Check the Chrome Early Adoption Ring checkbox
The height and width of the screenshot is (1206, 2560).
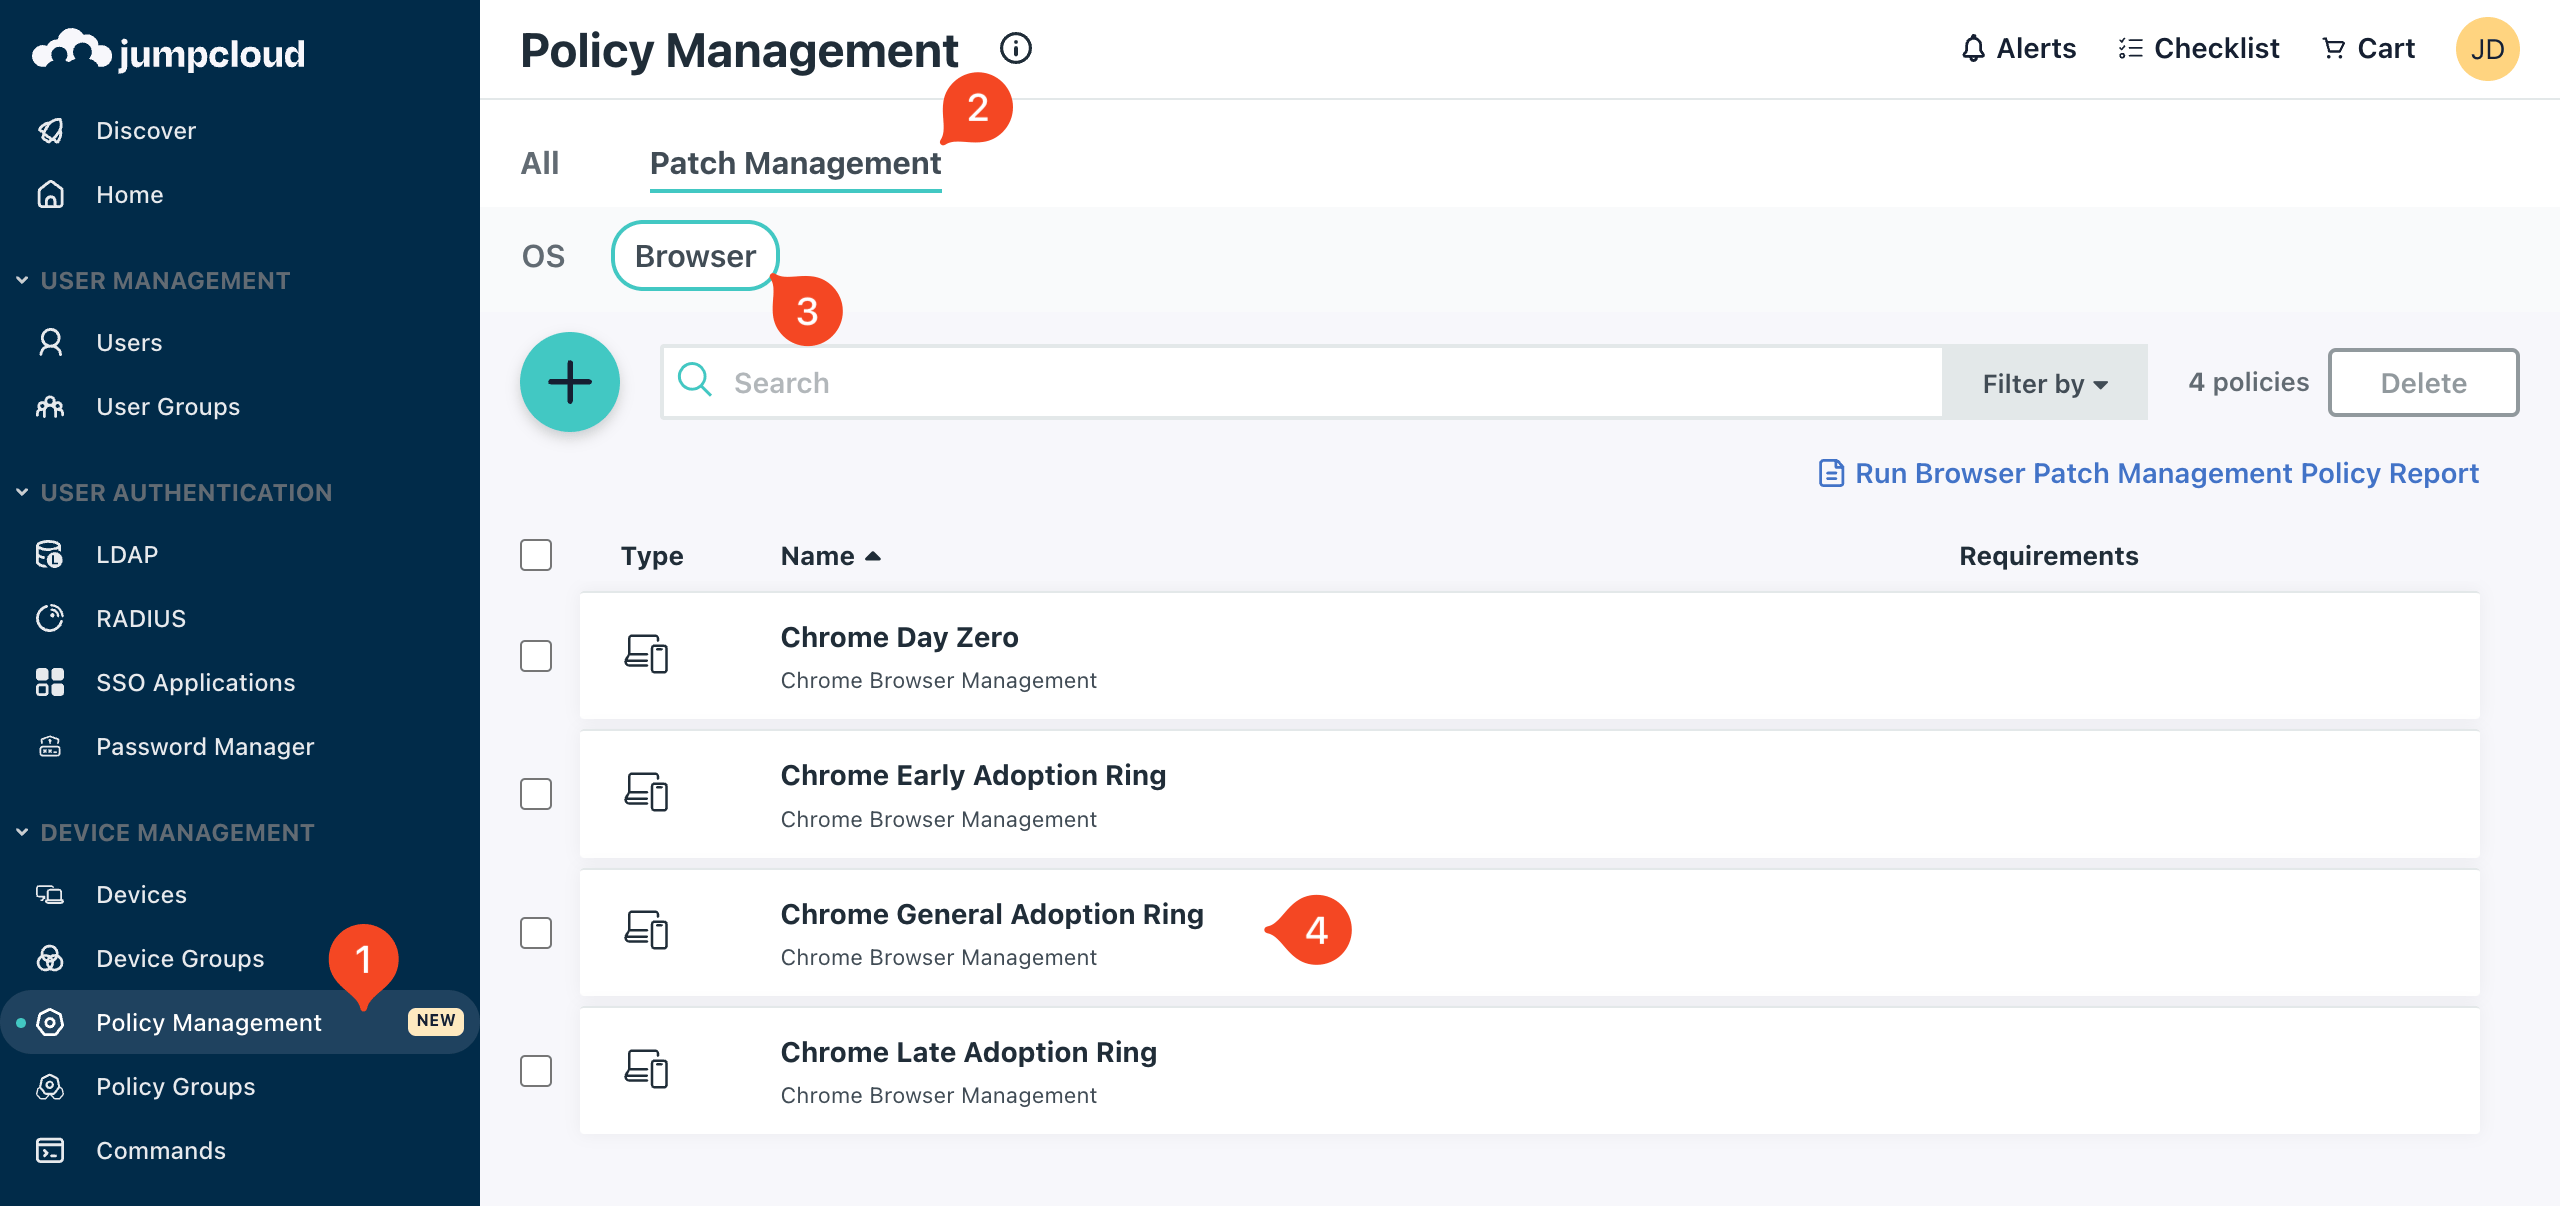coord(536,794)
